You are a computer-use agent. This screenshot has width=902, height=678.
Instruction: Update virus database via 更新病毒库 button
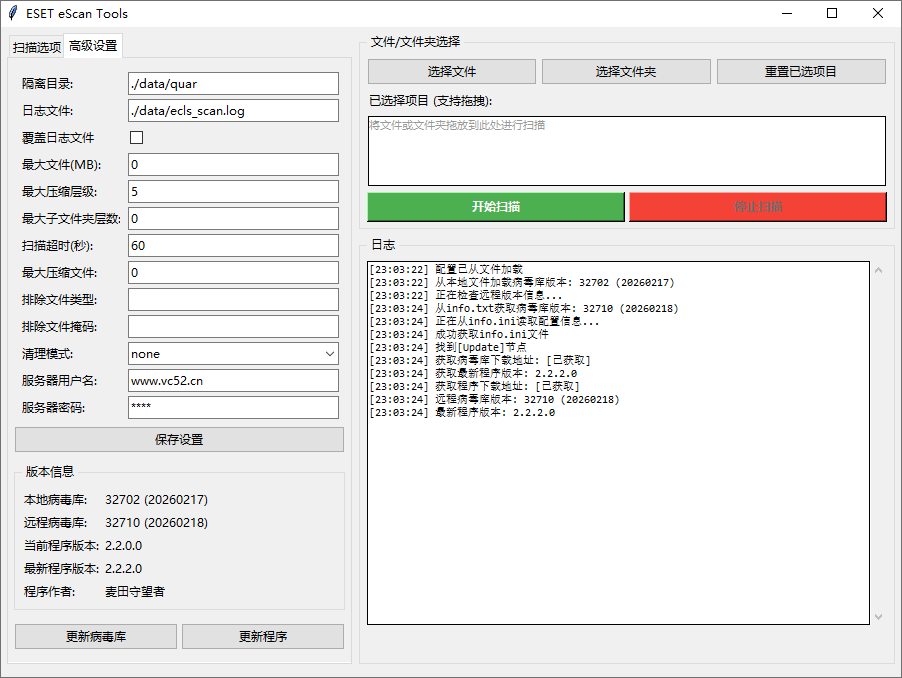click(95, 636)
